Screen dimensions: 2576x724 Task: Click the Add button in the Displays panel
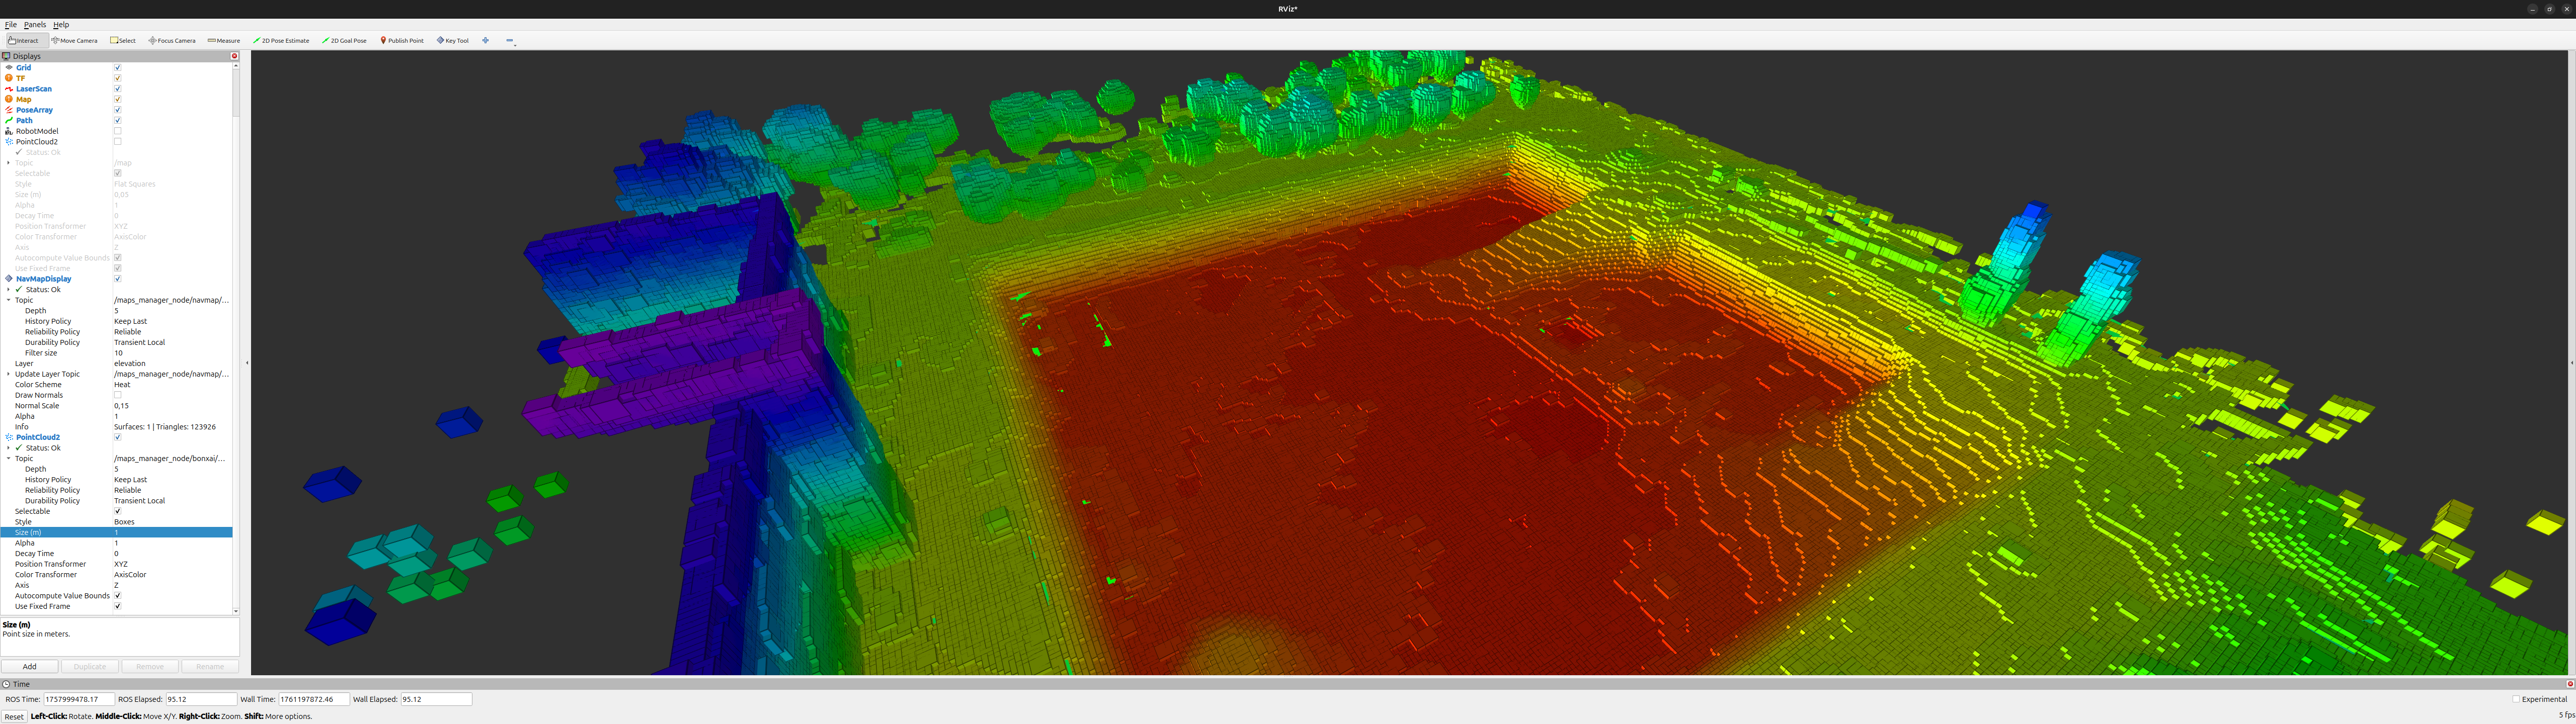(x=29, y=666)
